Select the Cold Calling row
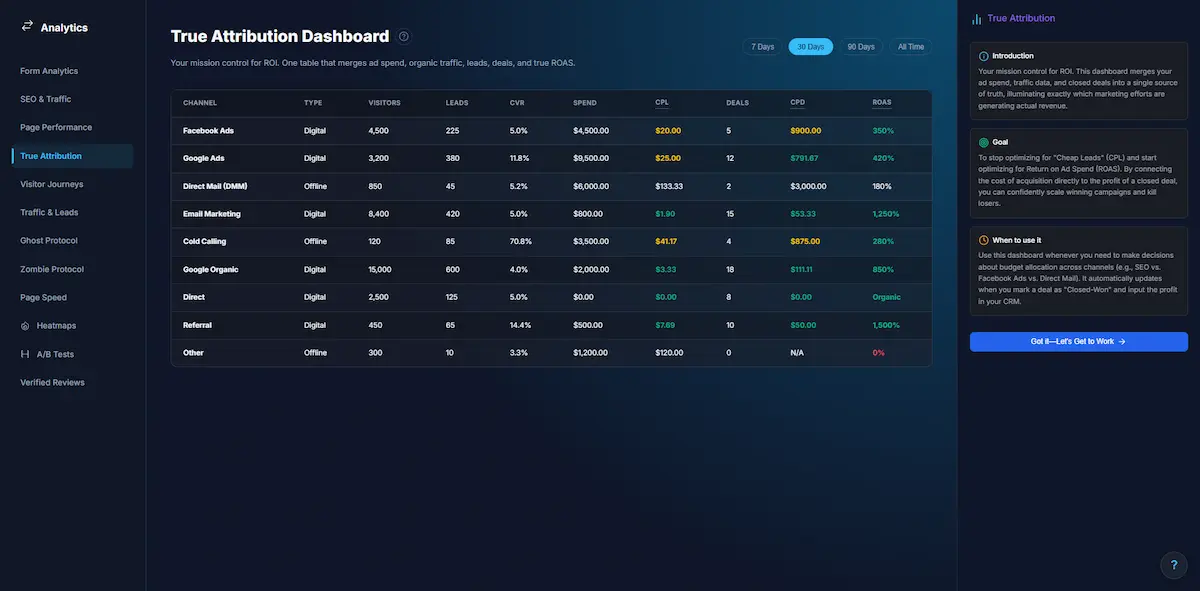This screenshot has height=591, width=1200. (551, 241)
